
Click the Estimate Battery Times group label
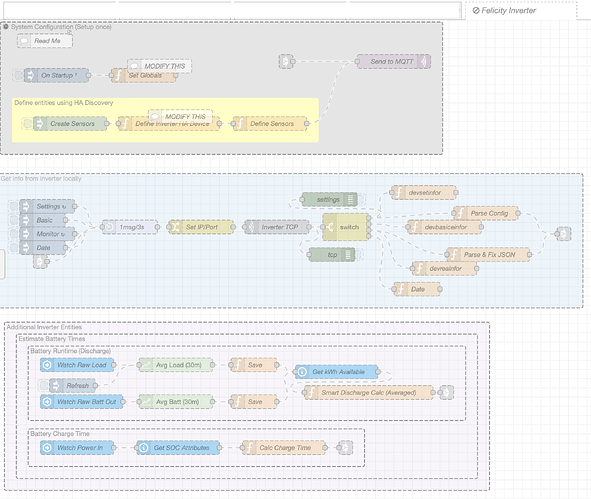pyautogui.click(x=52, y=339)
